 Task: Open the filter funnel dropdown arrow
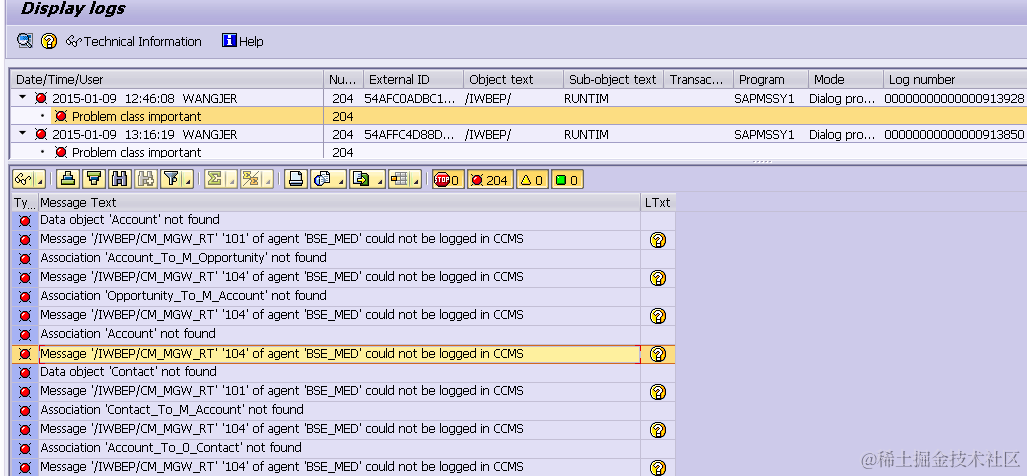[x=188, y=179]
